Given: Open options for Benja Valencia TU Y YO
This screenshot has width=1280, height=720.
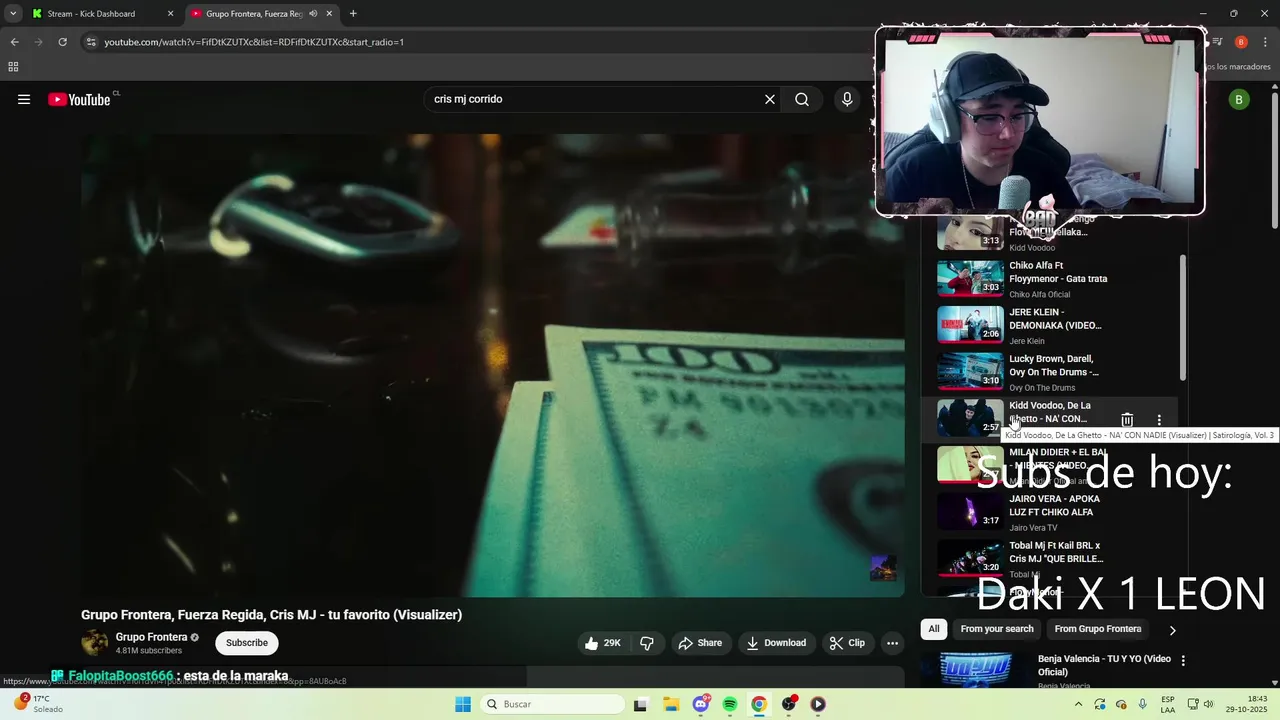Looking at the screenshot, I should tap(1183, 661).
